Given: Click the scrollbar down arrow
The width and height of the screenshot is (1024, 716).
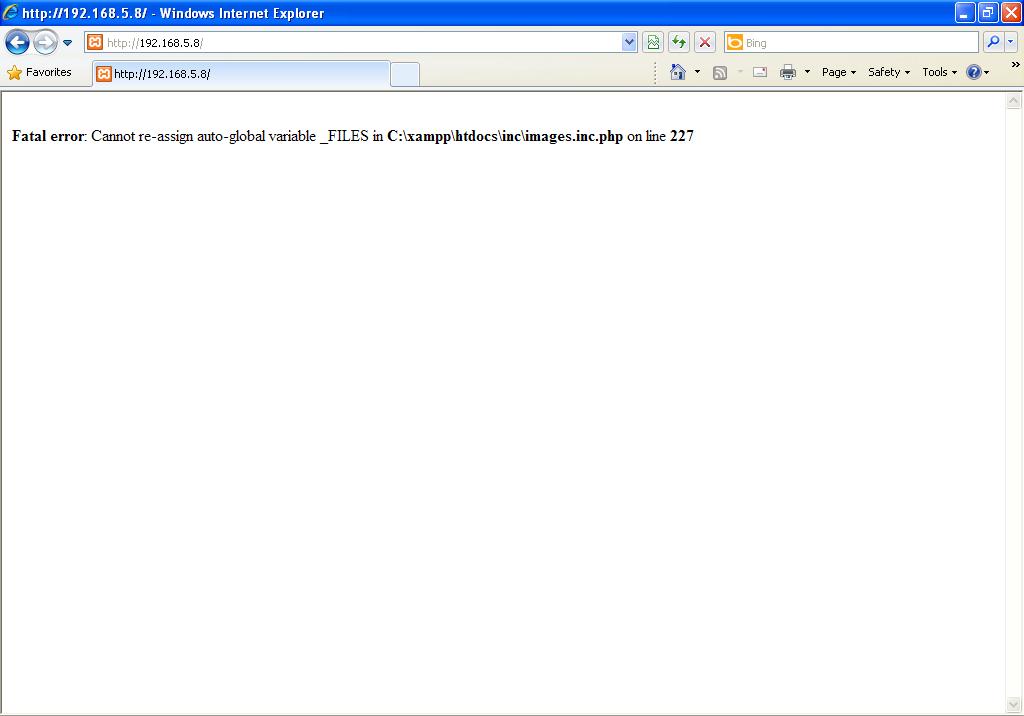Looking at the screenshot, I should pyautogui.click(x=1014, y=704).
